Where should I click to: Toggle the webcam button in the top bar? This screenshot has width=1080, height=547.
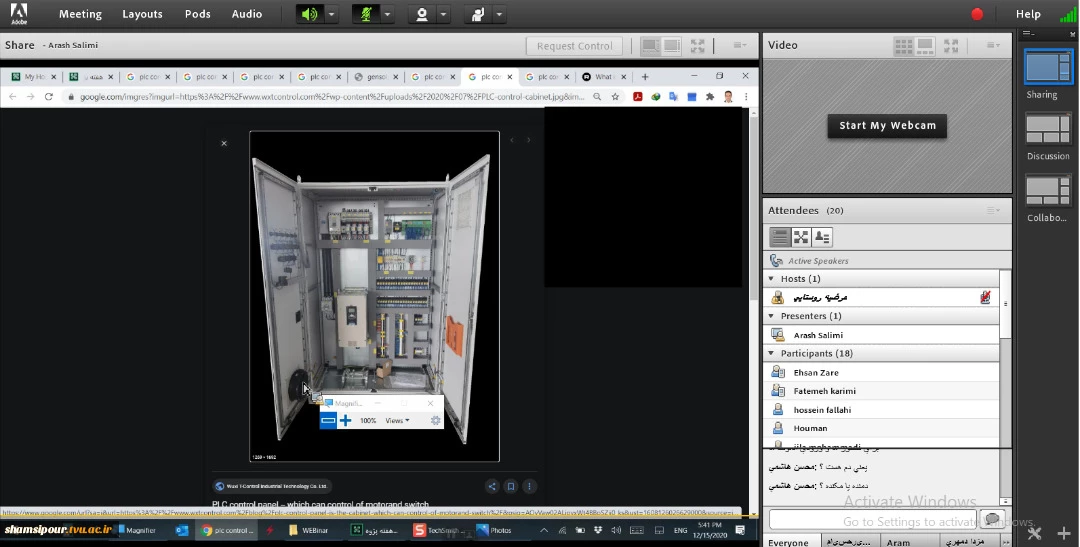[422, 14]
